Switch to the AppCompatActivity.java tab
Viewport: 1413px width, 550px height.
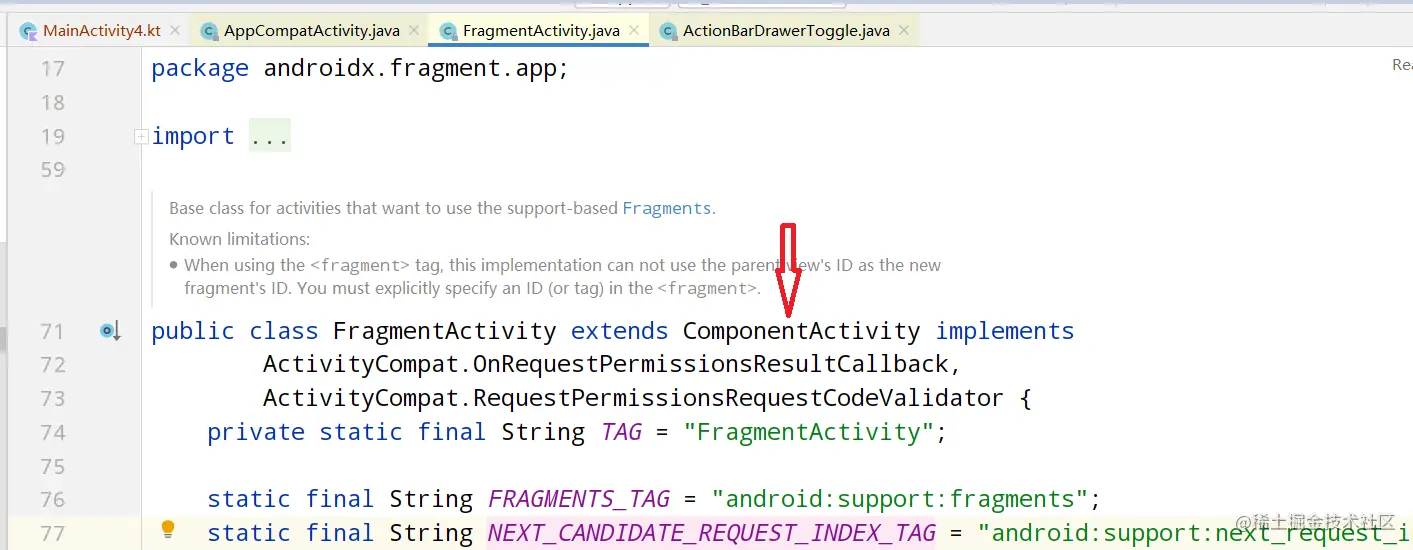point(311,31)
